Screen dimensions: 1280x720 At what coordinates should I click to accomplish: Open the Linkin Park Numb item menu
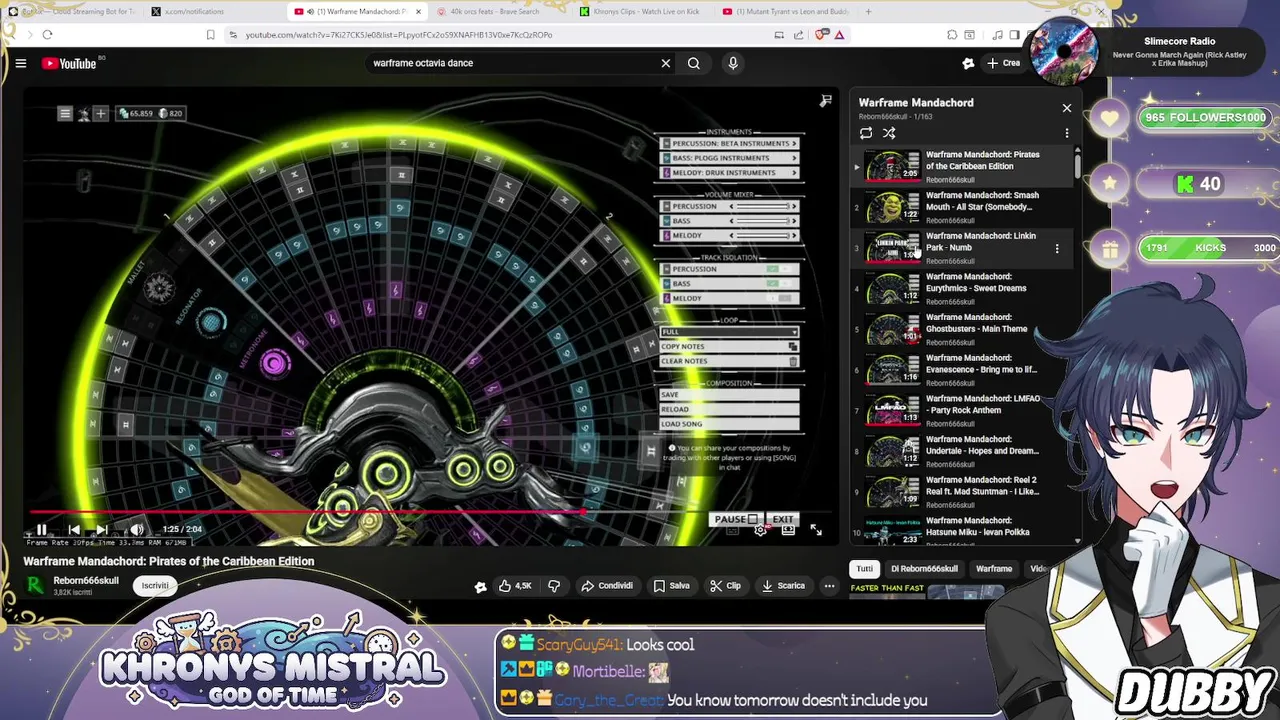[1057, 248]
